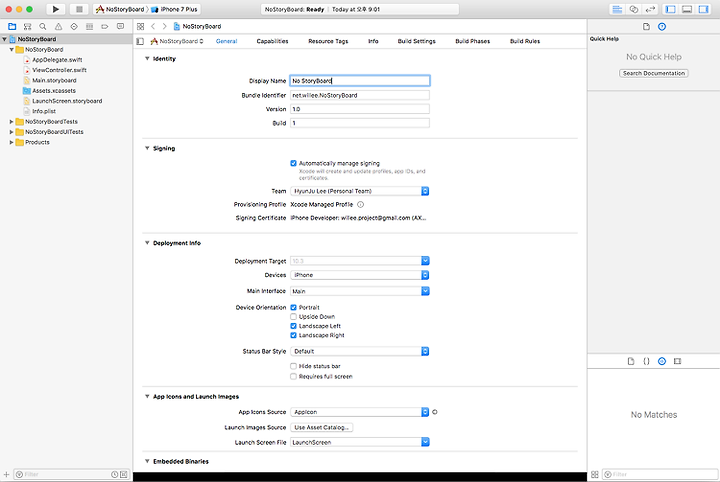The height and width of the screenshot is (482, 720).
Task: Switch to the Build Rules tab
Action: click(525, 41)
